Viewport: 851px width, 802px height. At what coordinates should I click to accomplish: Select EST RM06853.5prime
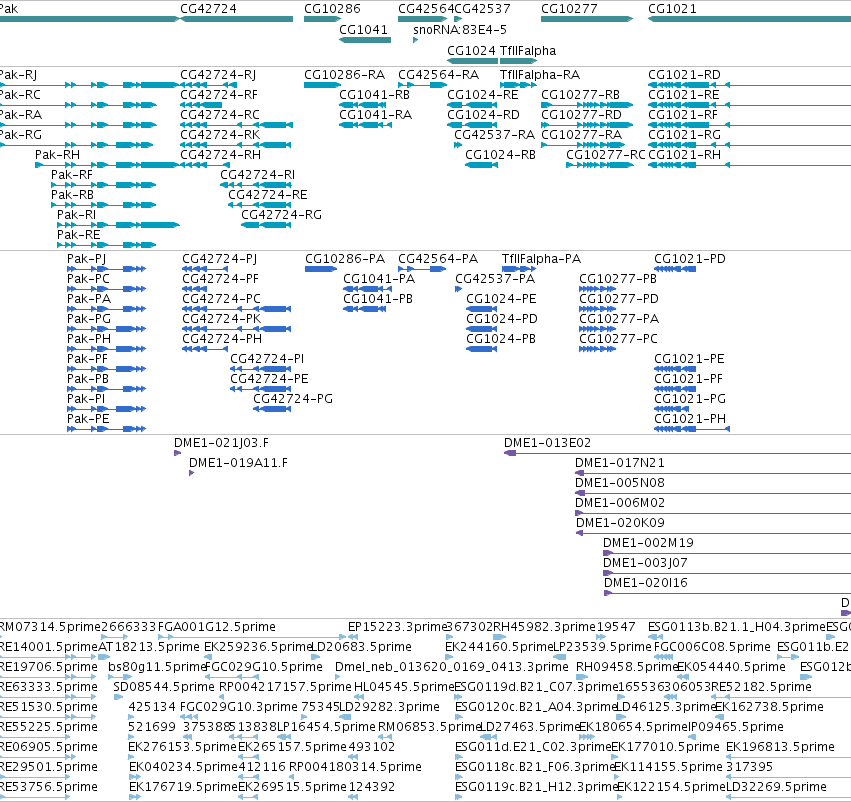coord(385,737)
